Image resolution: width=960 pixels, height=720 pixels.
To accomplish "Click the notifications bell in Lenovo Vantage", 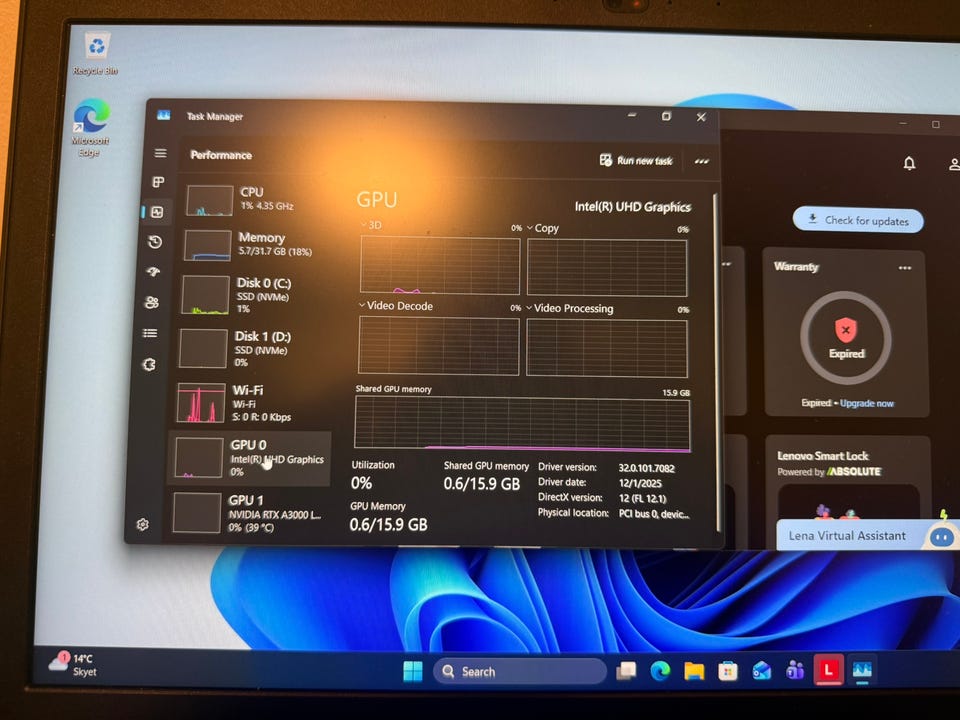I will (909, 163).
